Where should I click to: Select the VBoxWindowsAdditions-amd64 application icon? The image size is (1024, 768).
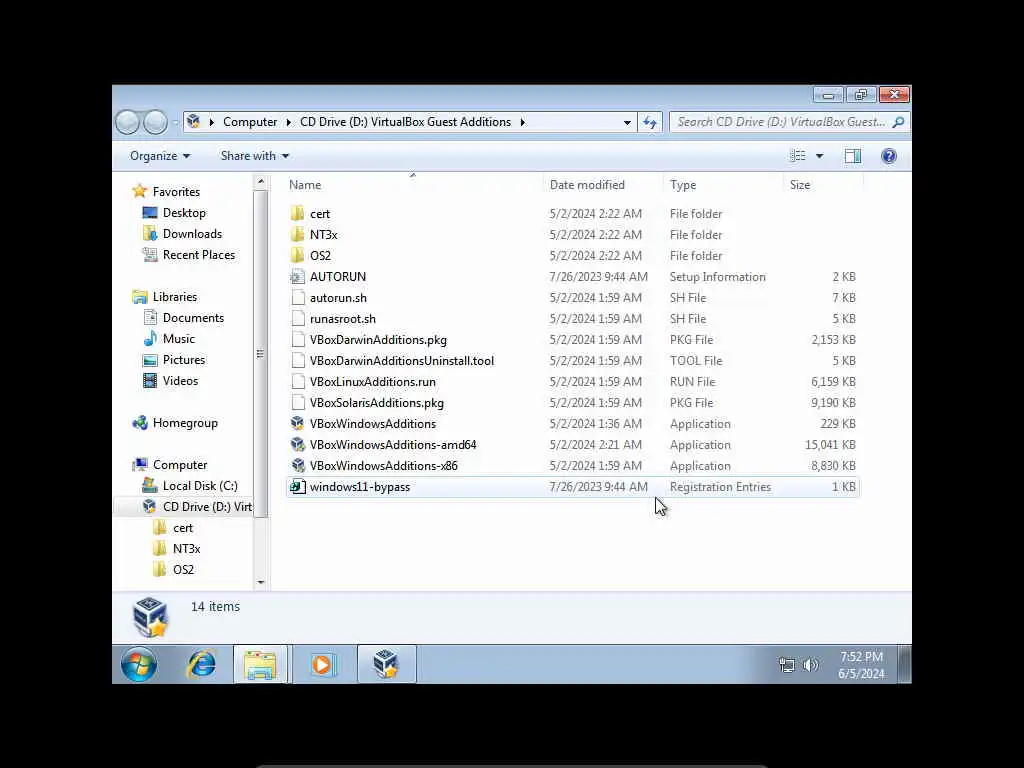[x=297, y=445]
